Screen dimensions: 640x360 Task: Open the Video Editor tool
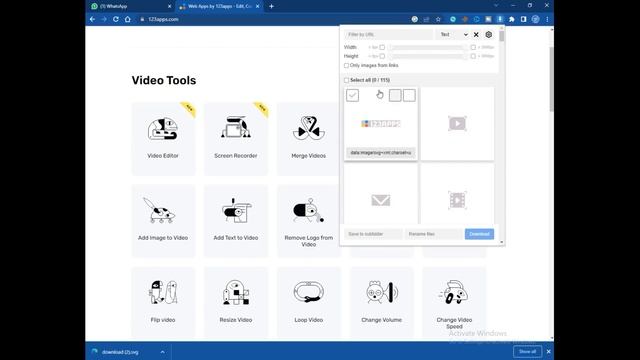click(163, 139)
